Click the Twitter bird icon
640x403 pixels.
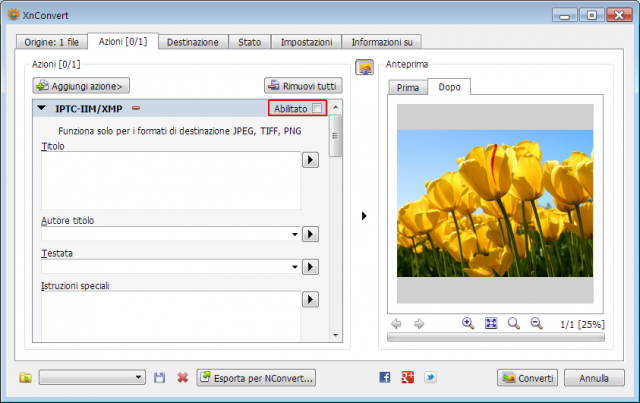(x=430, y=377)
